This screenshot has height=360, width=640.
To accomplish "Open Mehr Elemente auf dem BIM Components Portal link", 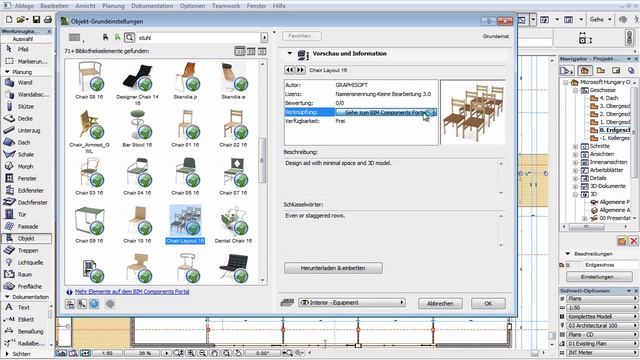I will pos(132,291).
